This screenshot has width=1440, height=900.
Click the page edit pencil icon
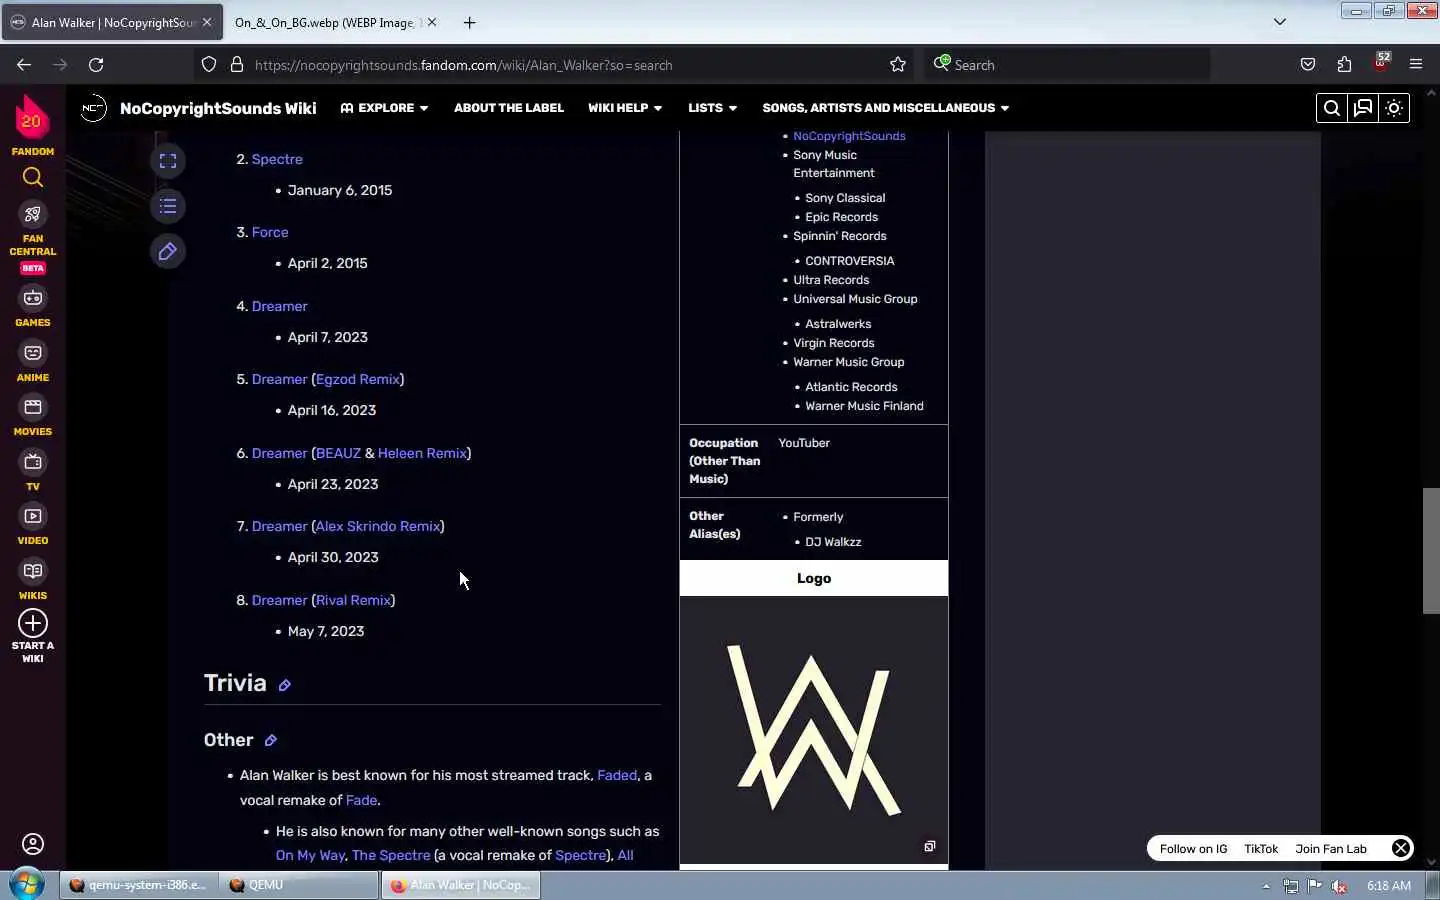[168, 251]
